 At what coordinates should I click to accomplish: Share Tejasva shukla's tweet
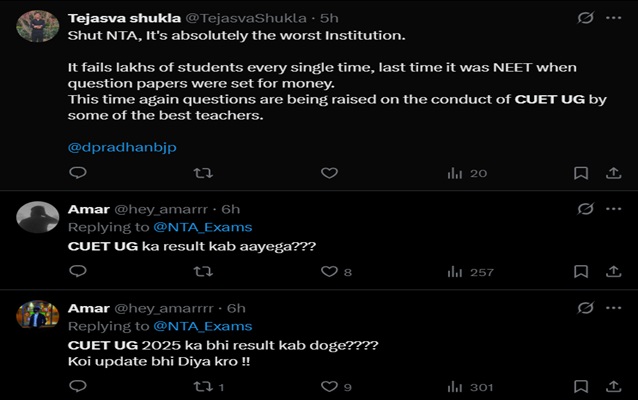pyautogui.click(x=614, y=173)
